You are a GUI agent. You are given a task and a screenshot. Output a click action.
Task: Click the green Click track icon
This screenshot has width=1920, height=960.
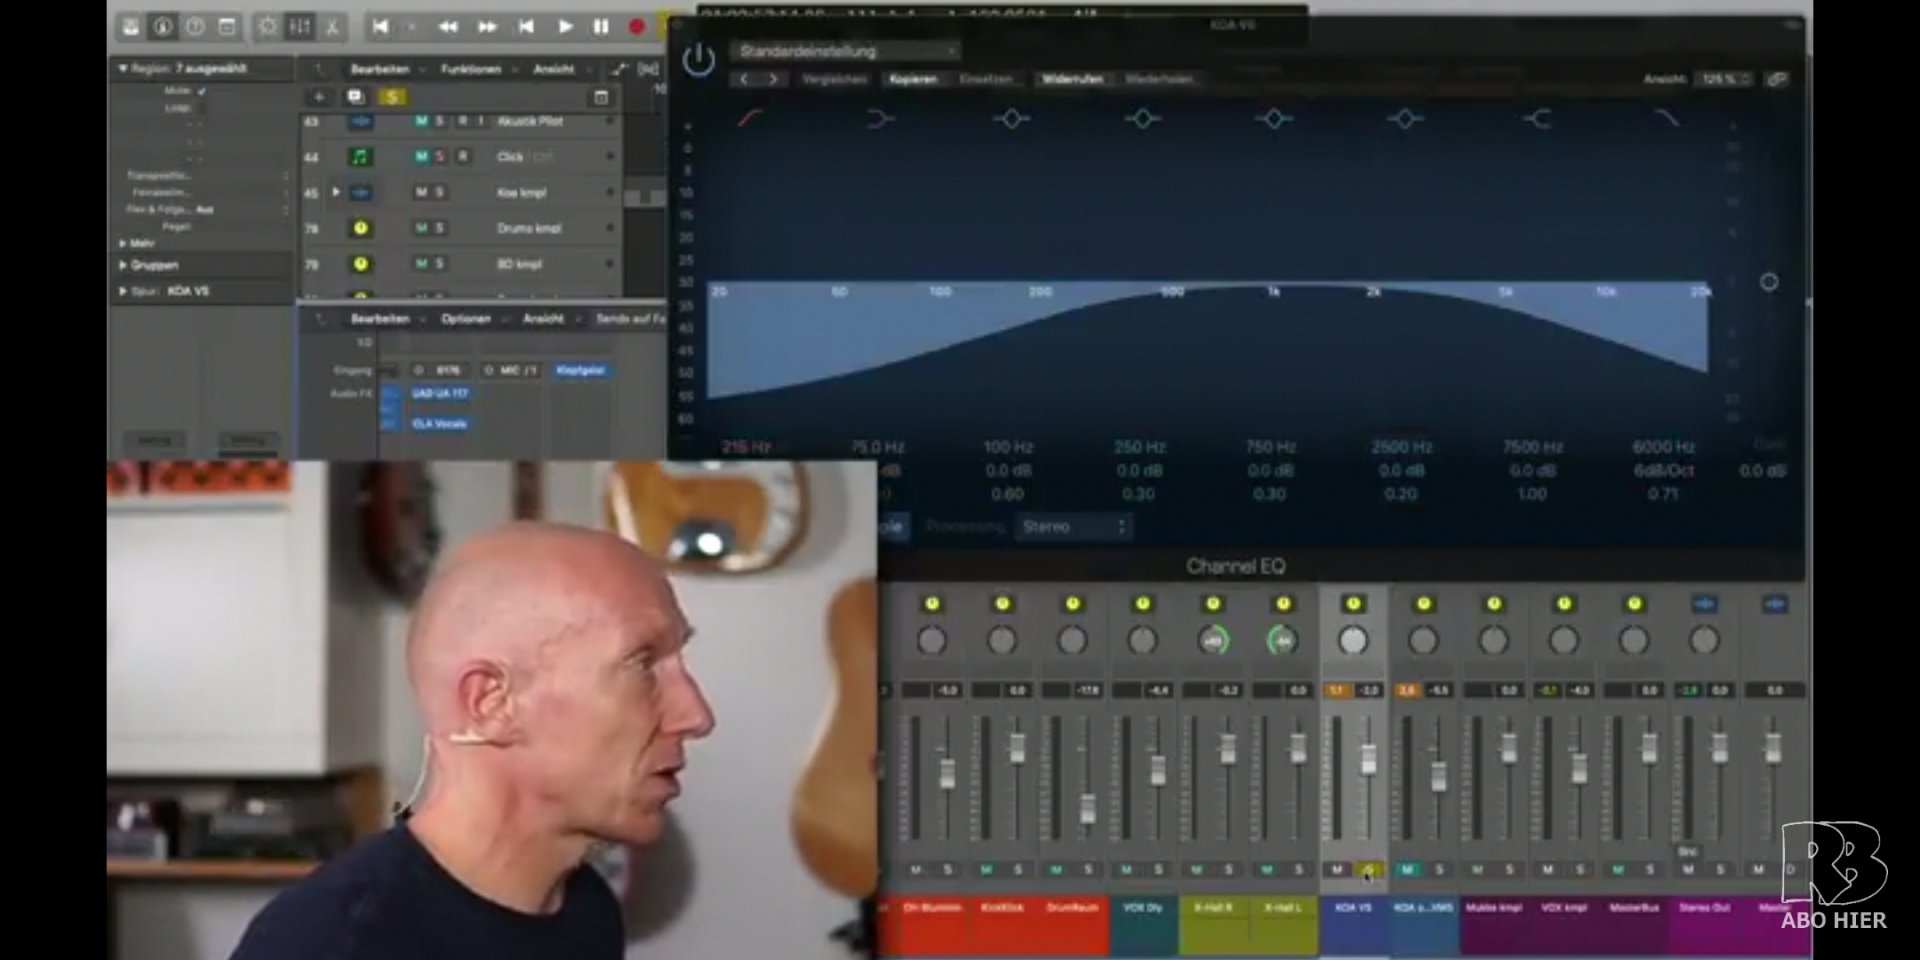361,157
